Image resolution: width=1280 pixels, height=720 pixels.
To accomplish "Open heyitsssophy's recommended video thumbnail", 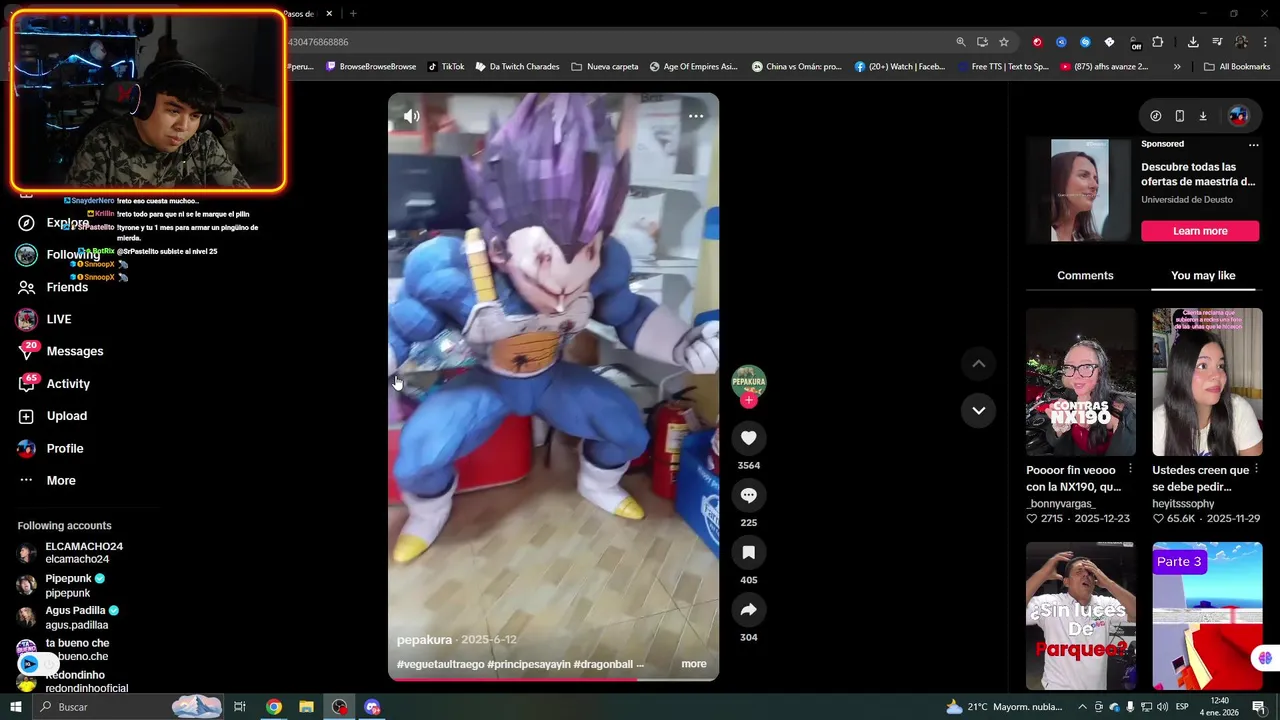I will (1207, 382).
